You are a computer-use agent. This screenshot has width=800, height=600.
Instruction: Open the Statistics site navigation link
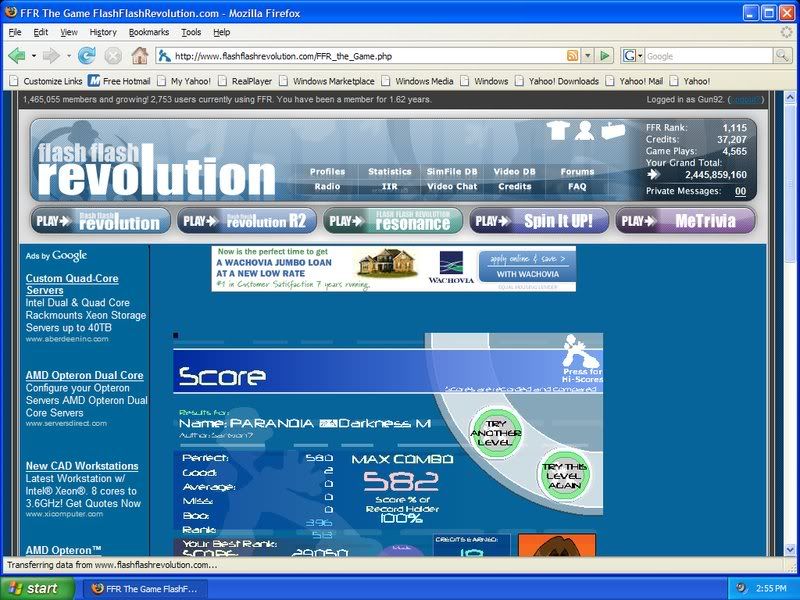click(x=389, y=172)
